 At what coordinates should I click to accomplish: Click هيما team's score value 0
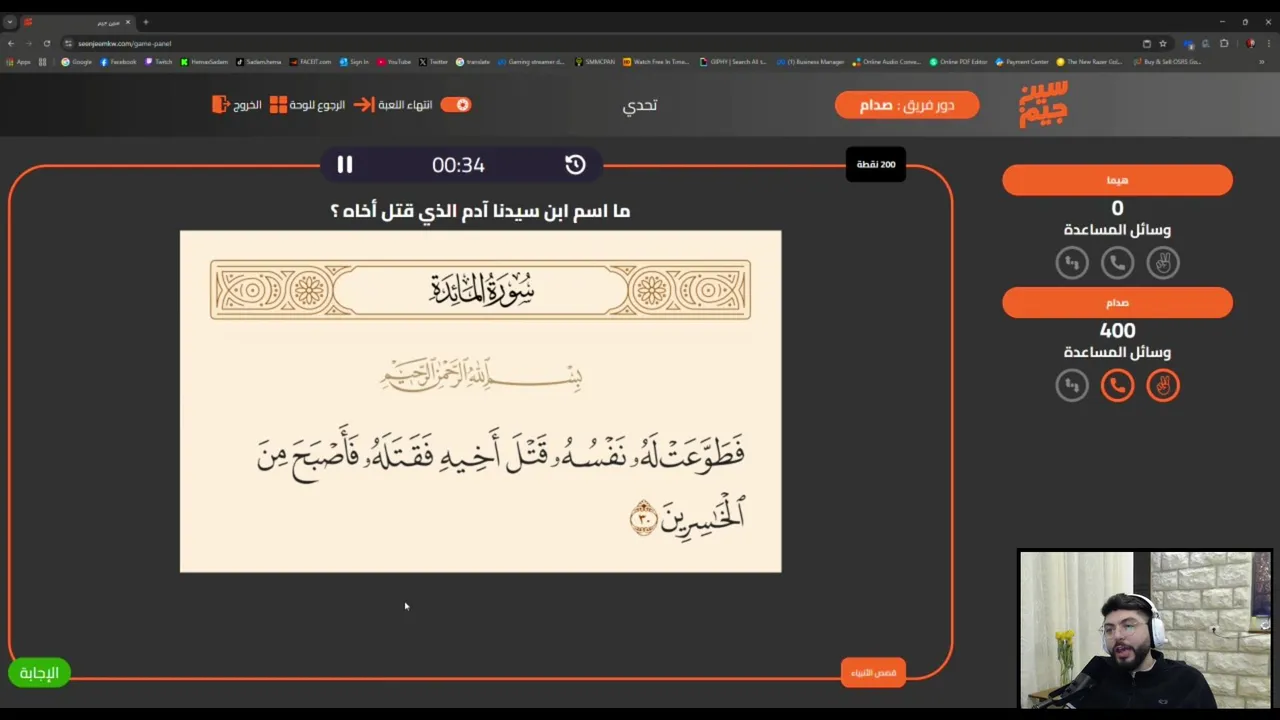[x=1117, y=208]
